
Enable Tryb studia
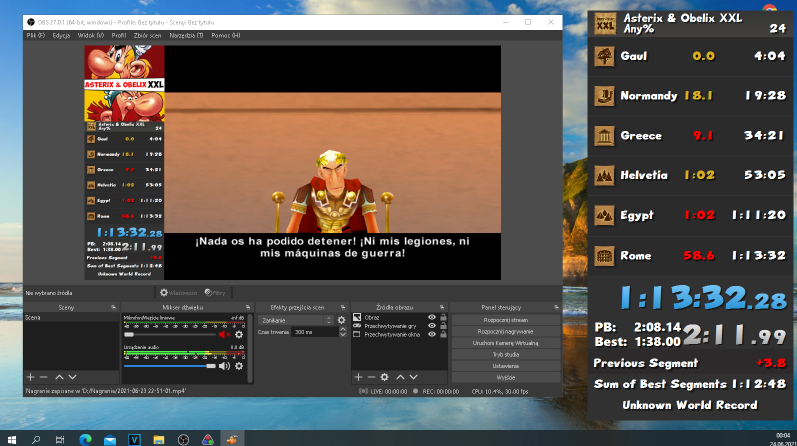[506, 354]
